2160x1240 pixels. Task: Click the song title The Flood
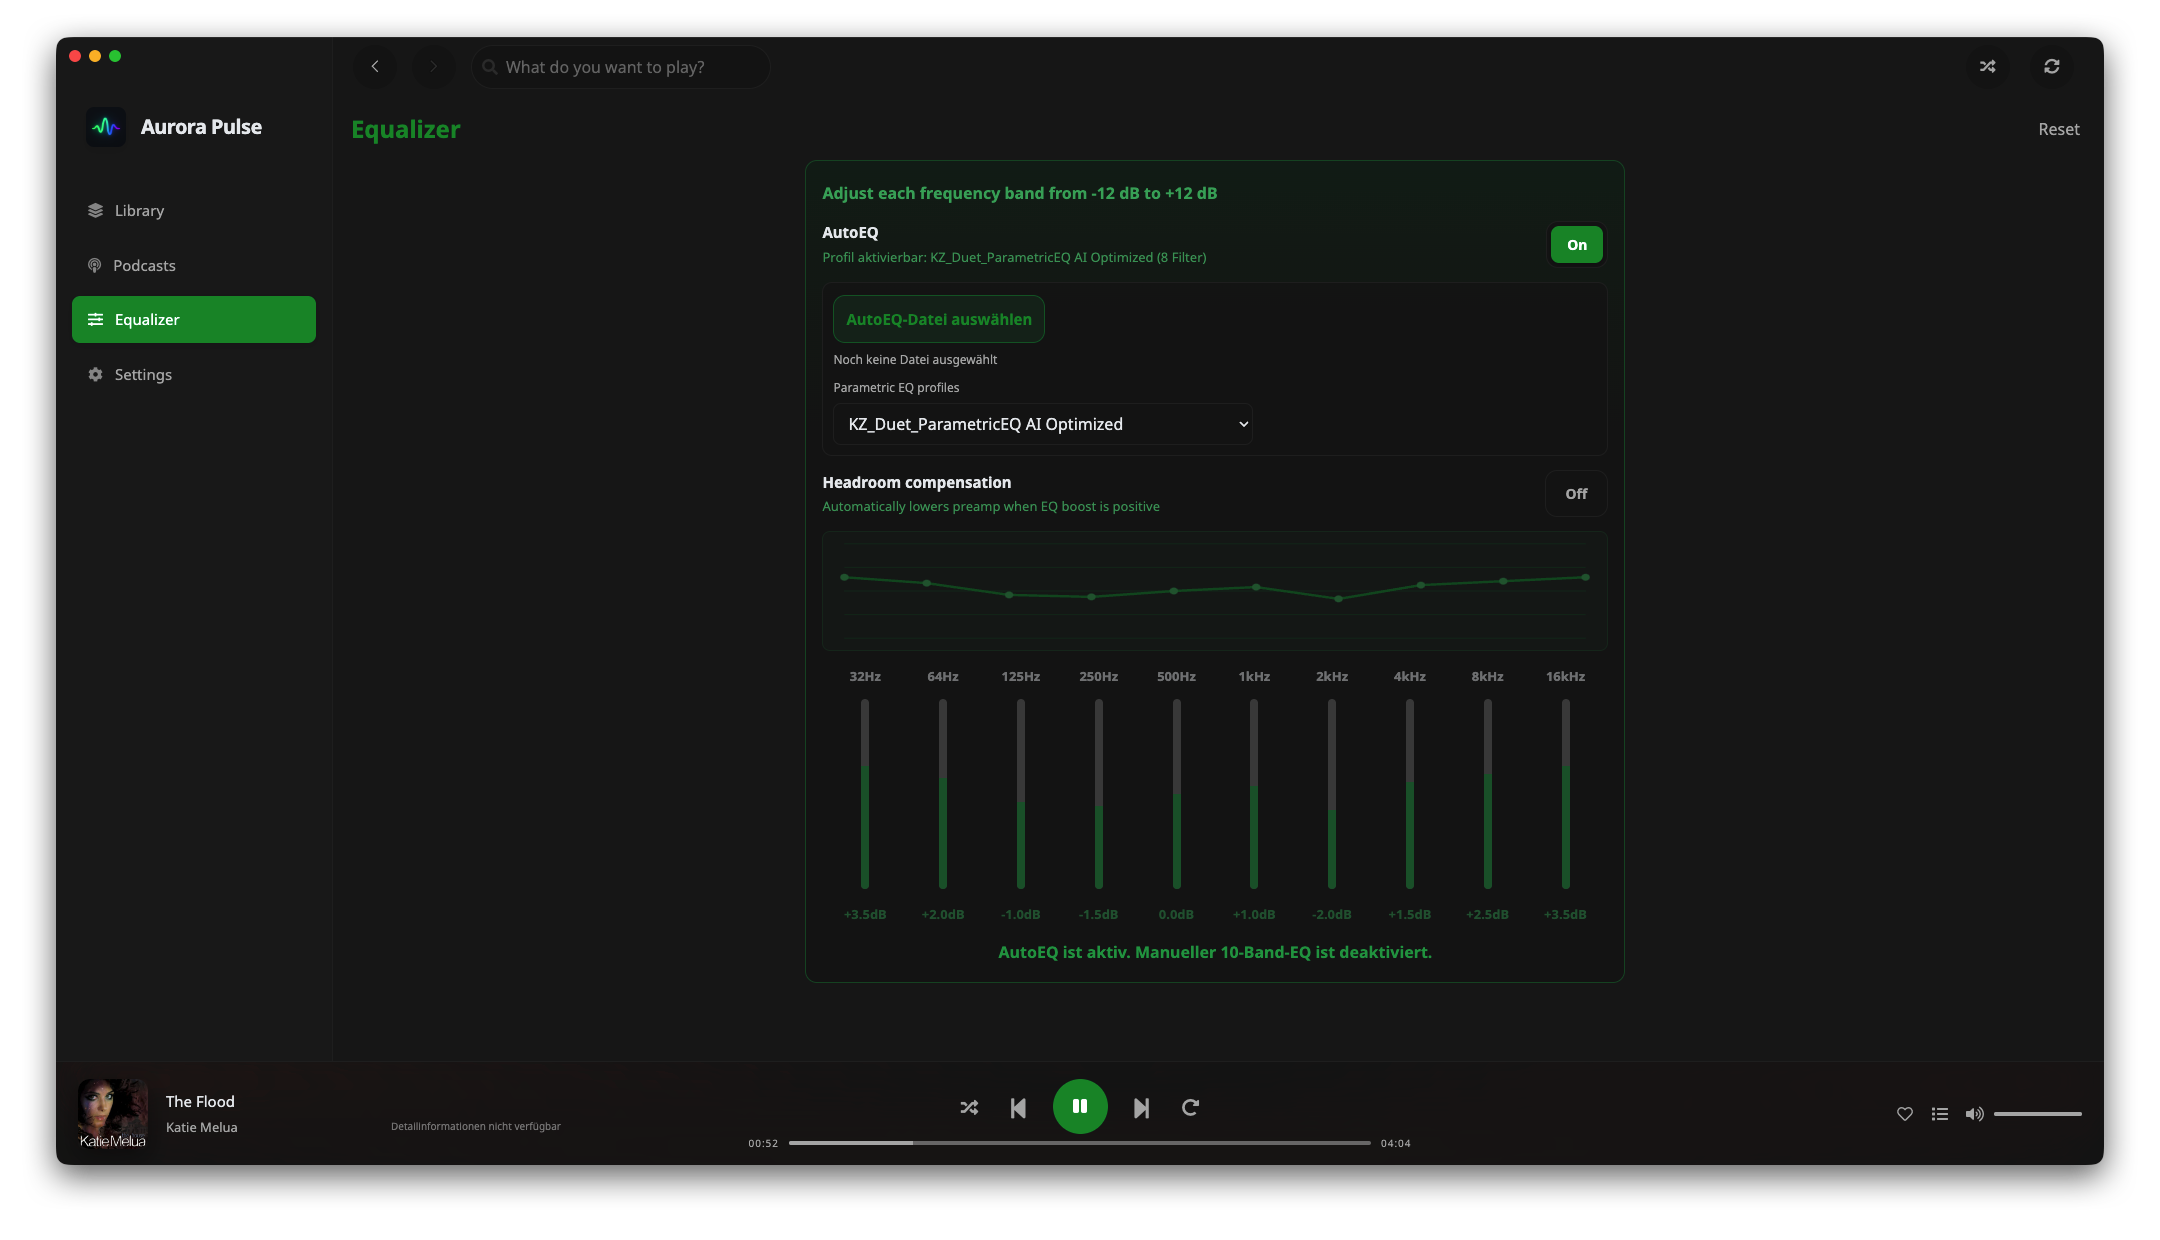[x=200, y=1101]
